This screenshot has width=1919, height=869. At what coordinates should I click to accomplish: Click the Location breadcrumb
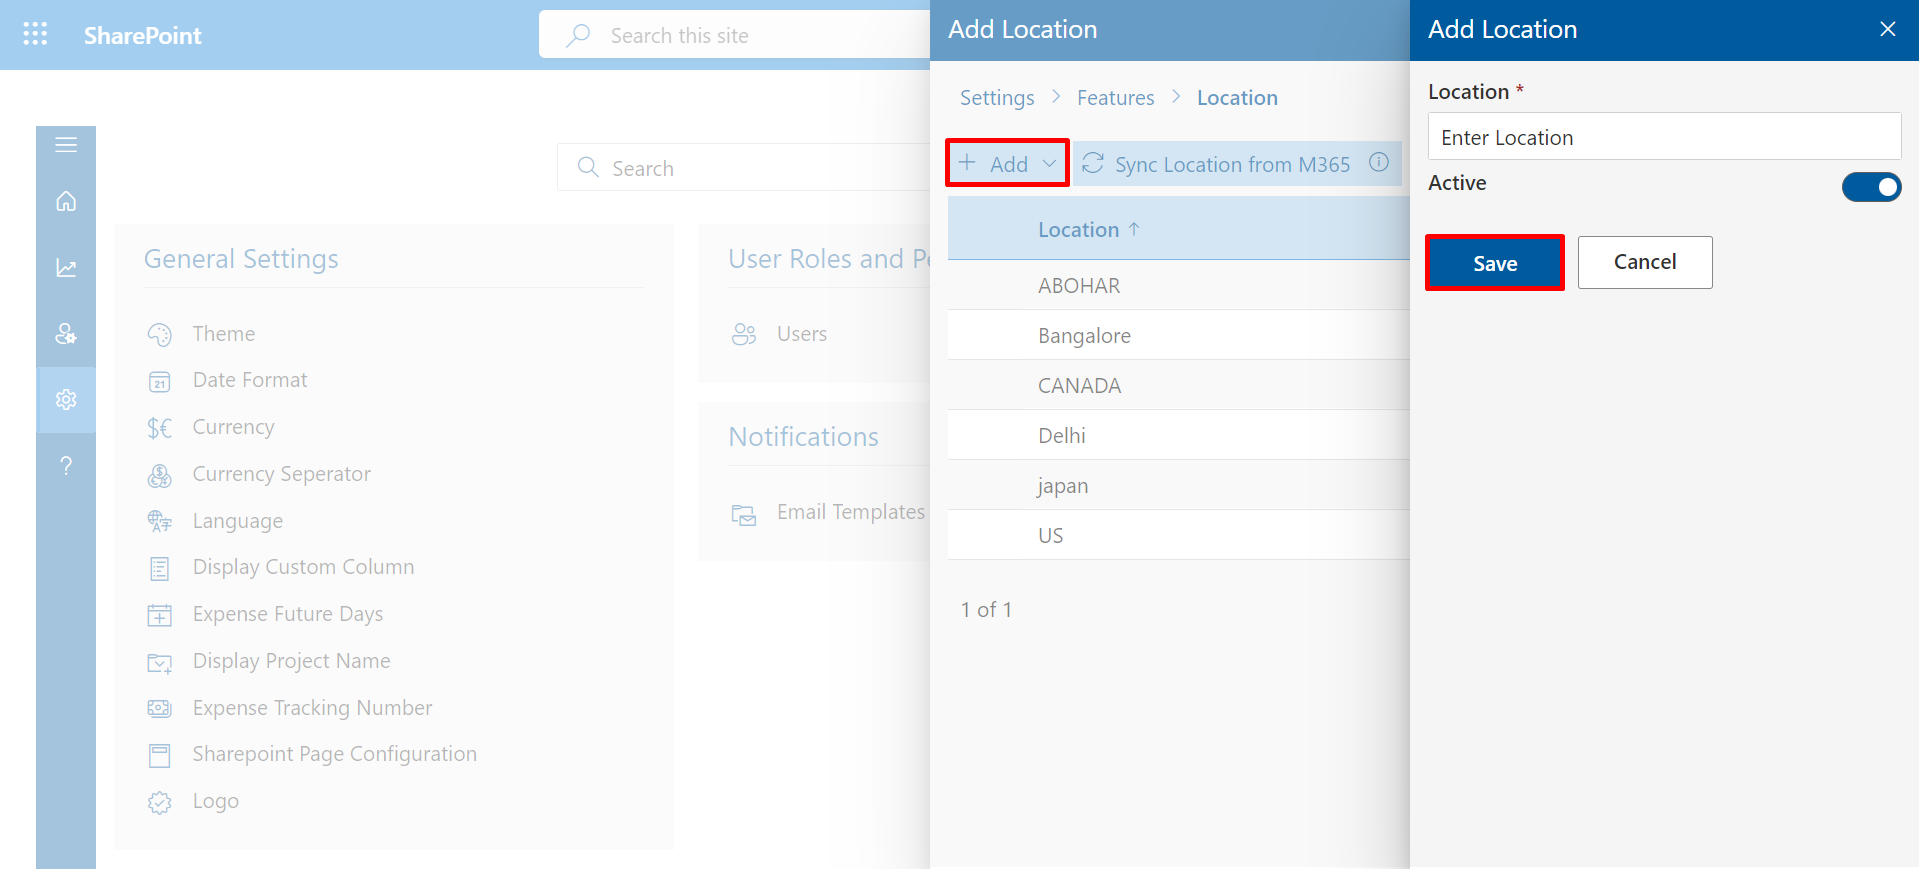(1237, 97)
